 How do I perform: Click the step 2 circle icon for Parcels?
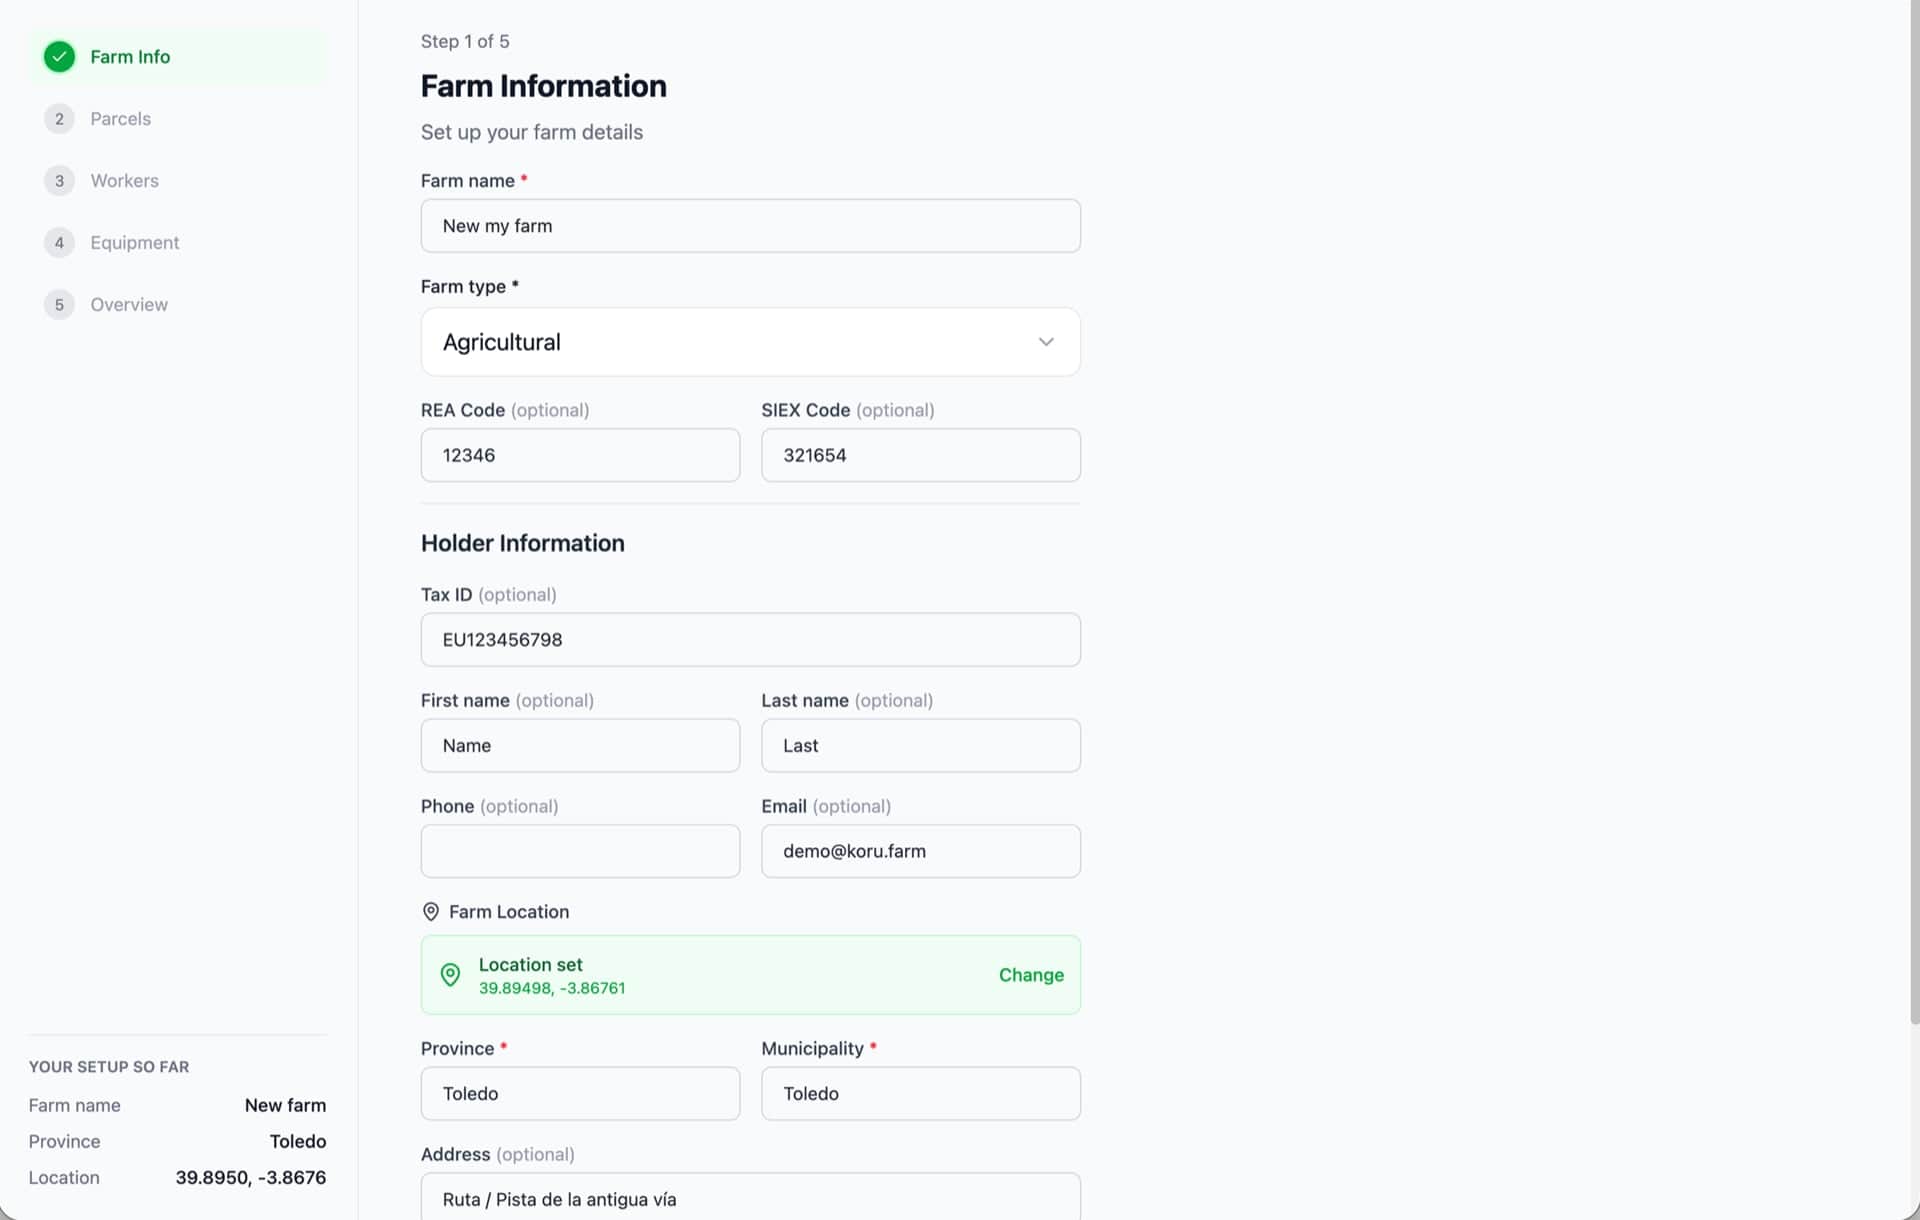[59, 119]
